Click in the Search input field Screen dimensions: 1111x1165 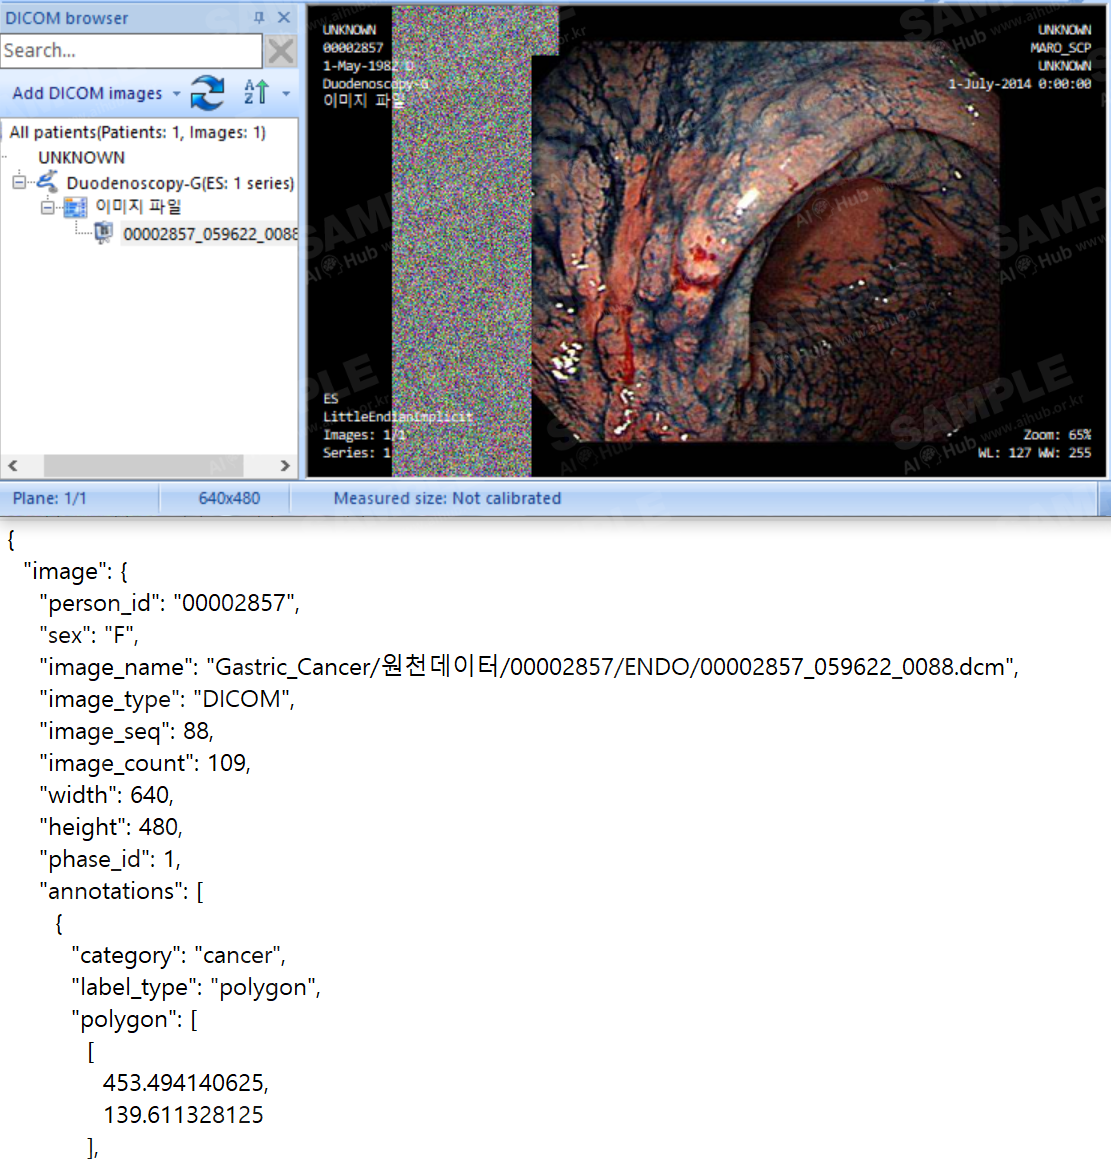pos(130,50)
